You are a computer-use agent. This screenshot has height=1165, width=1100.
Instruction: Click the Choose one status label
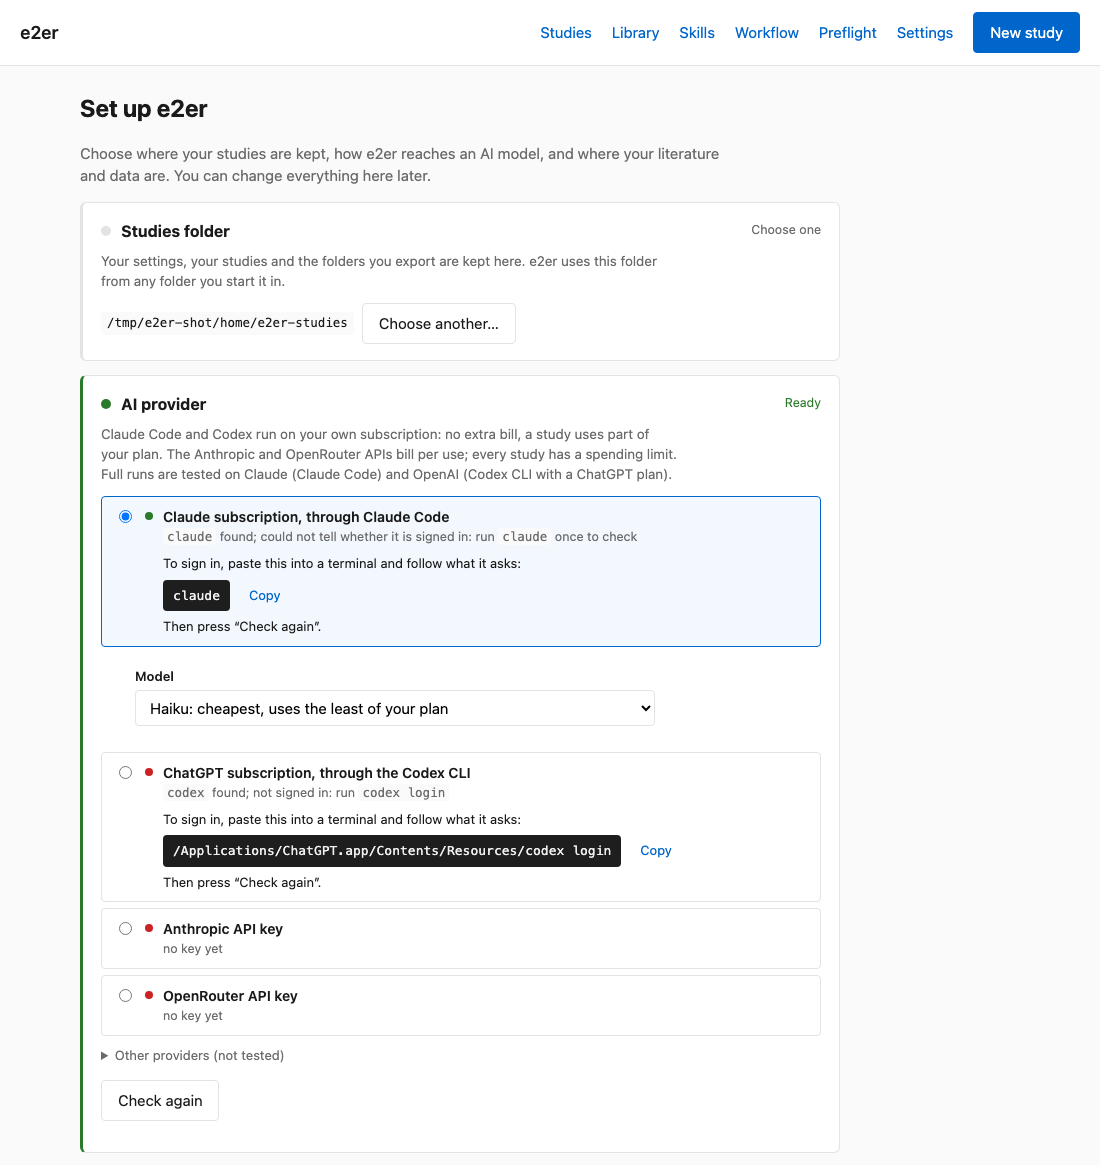coord(786,230)
